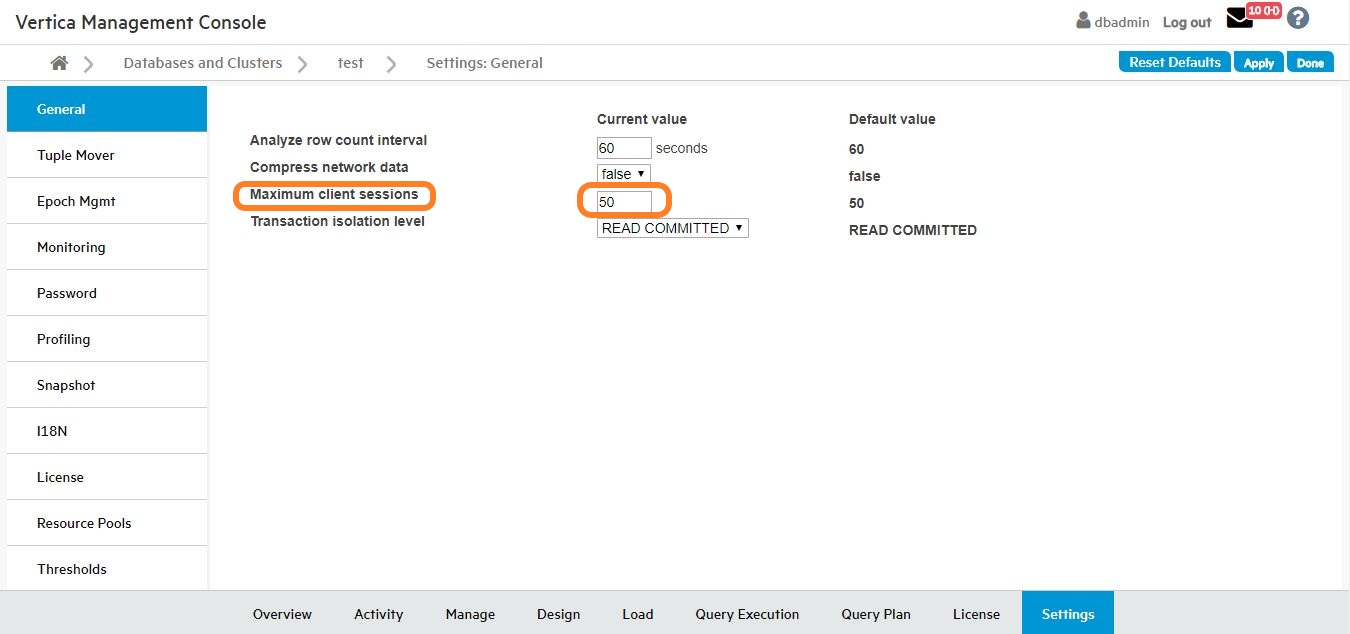Screen dimensions: 1350x634
Task: Open the Resource Pools settings section
Action: tap(84, 523)
